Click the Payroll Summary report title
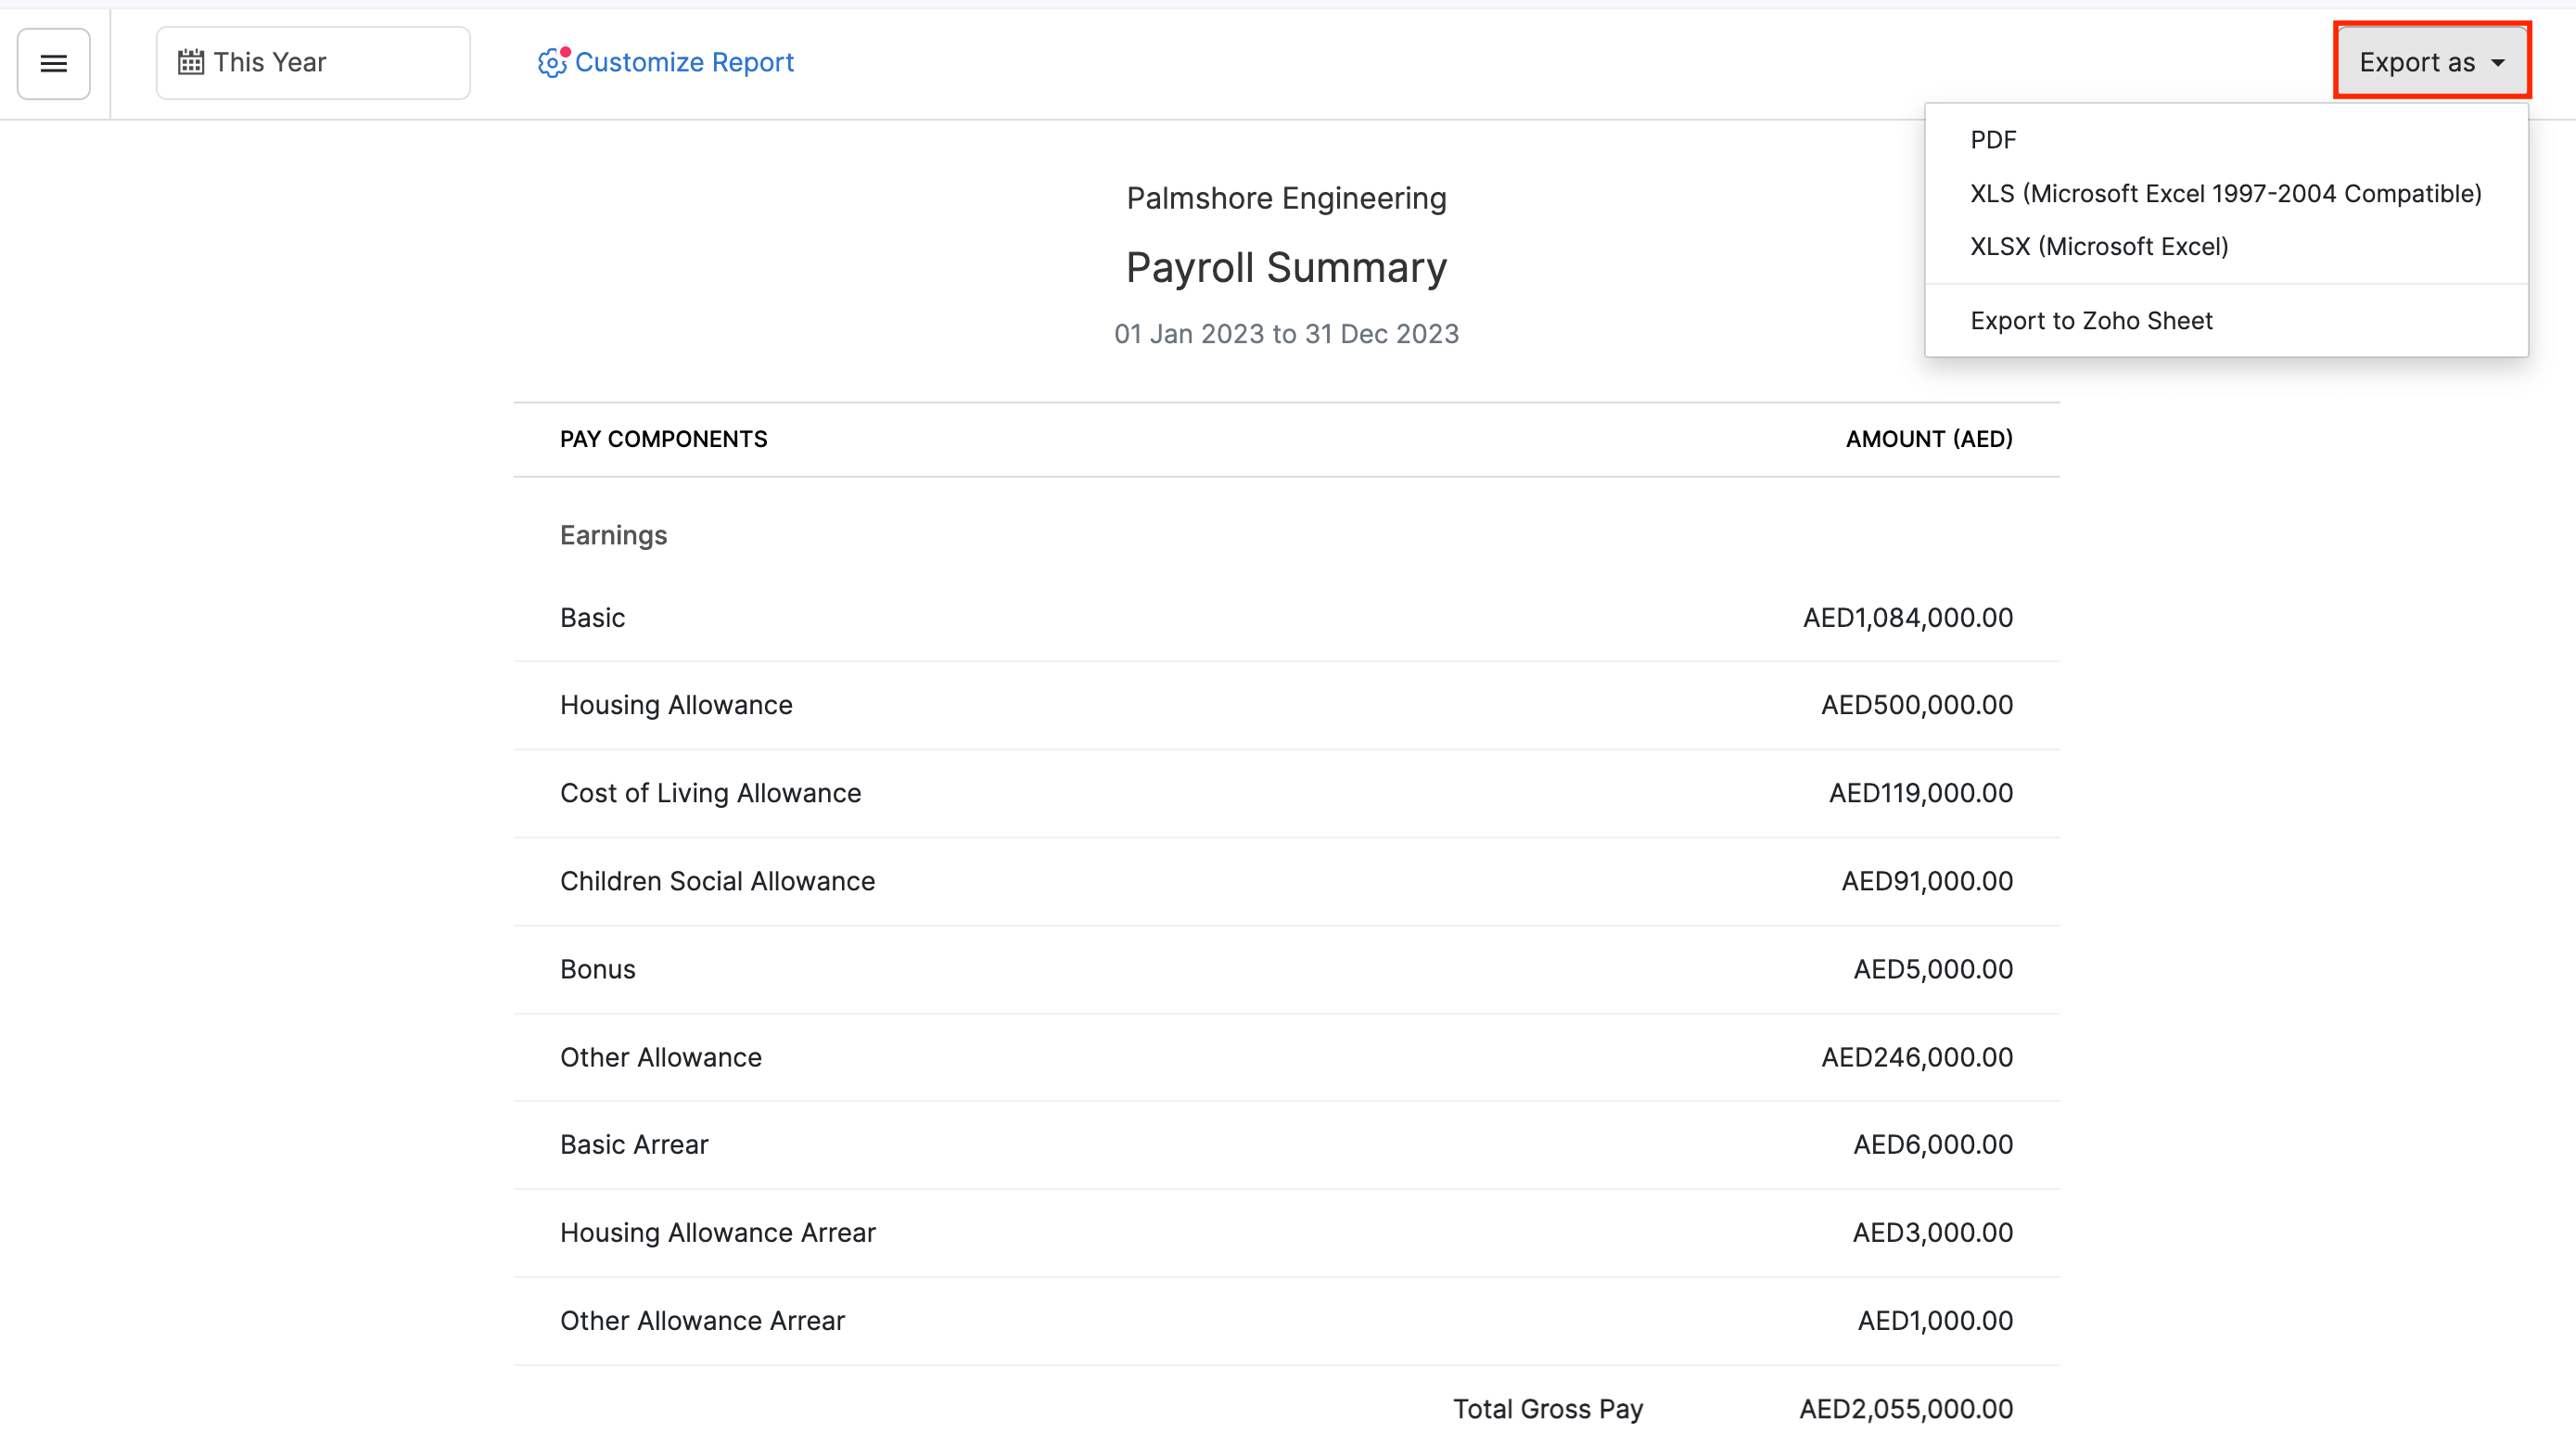 [1286, 268]
